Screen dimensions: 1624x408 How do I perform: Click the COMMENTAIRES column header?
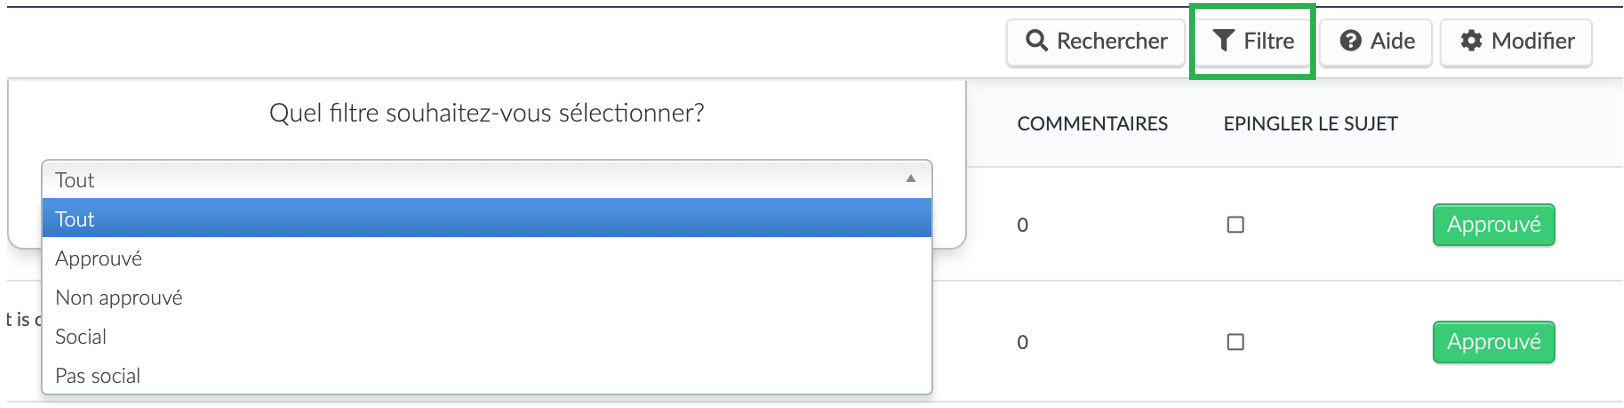tap(1093, 124)
